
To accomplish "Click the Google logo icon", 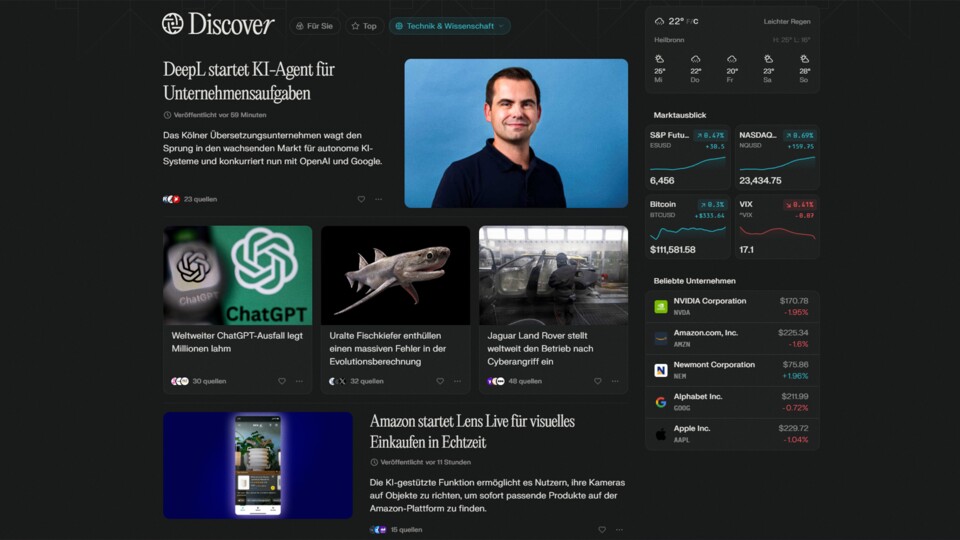I will [x=661, y=402].
